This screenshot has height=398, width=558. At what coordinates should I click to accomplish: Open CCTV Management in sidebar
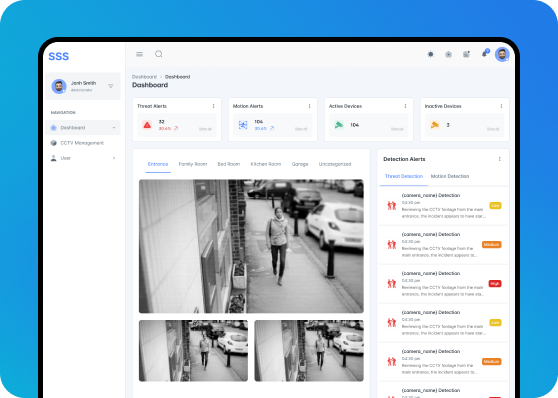point(83,143)
